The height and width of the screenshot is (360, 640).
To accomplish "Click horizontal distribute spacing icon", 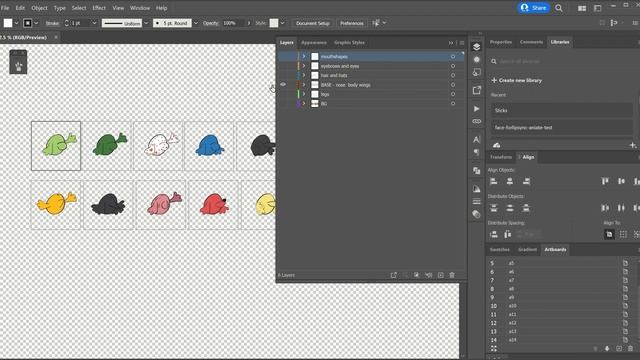I will pyautogui.click(x=507, y=234).
